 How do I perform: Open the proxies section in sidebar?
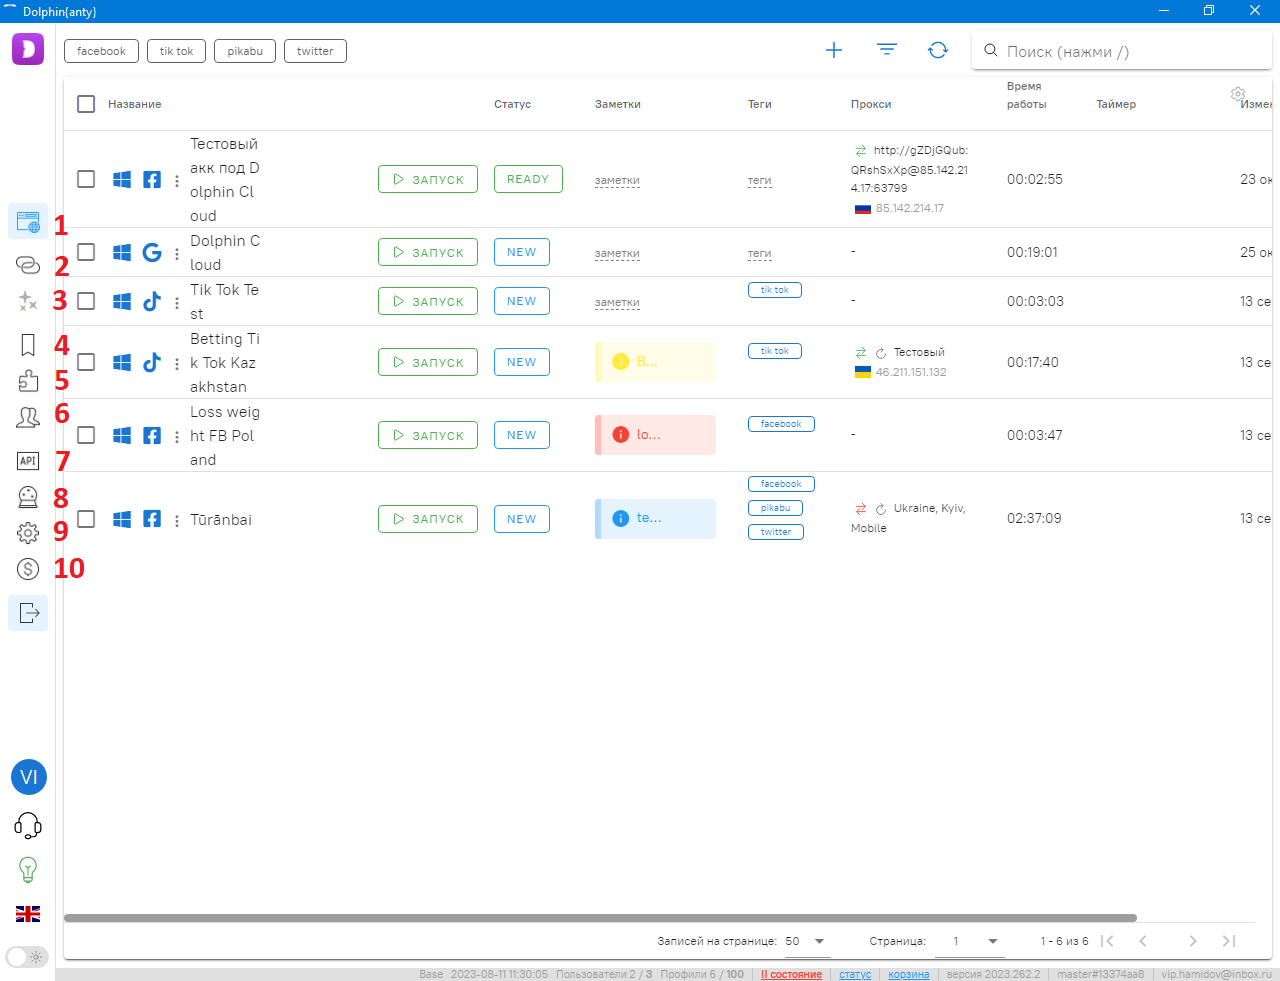point(28,264)
